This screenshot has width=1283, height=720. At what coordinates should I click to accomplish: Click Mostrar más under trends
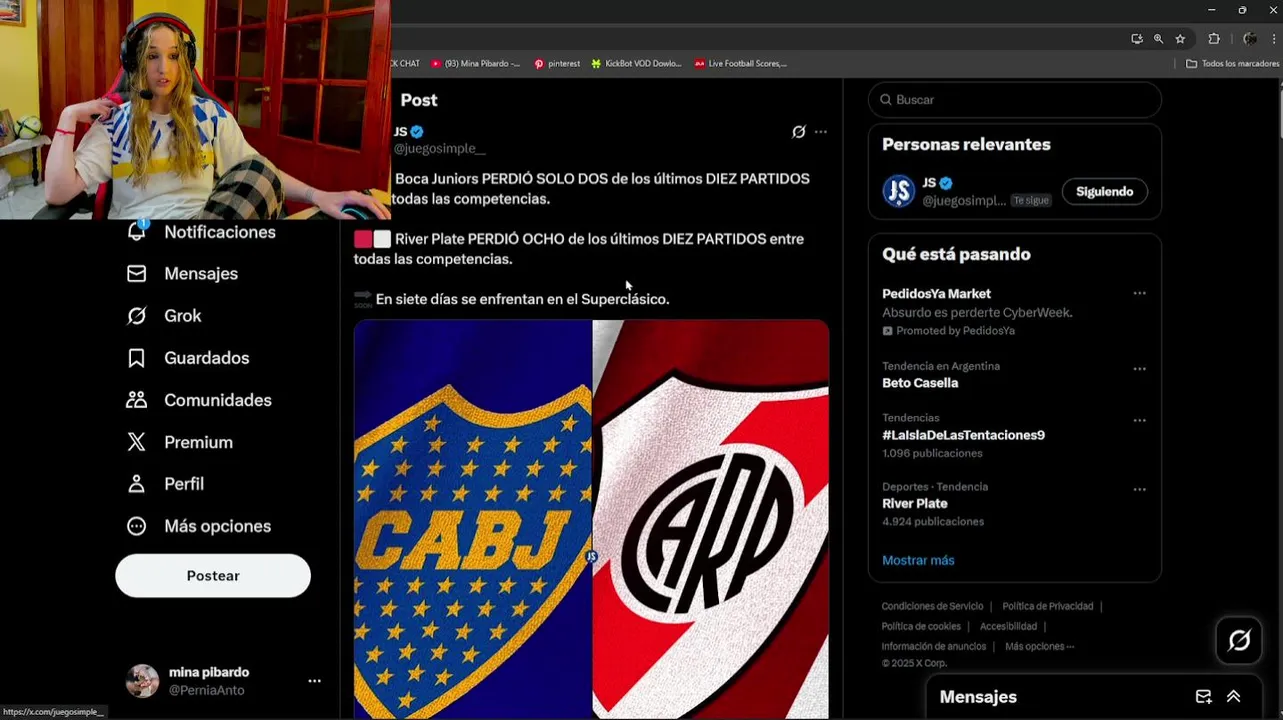tap(918, 561)
